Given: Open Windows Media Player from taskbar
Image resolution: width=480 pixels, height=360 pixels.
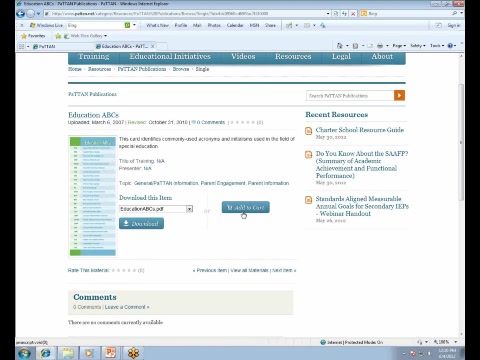Looking at the screenshot, I should click(x=89, y=353).
